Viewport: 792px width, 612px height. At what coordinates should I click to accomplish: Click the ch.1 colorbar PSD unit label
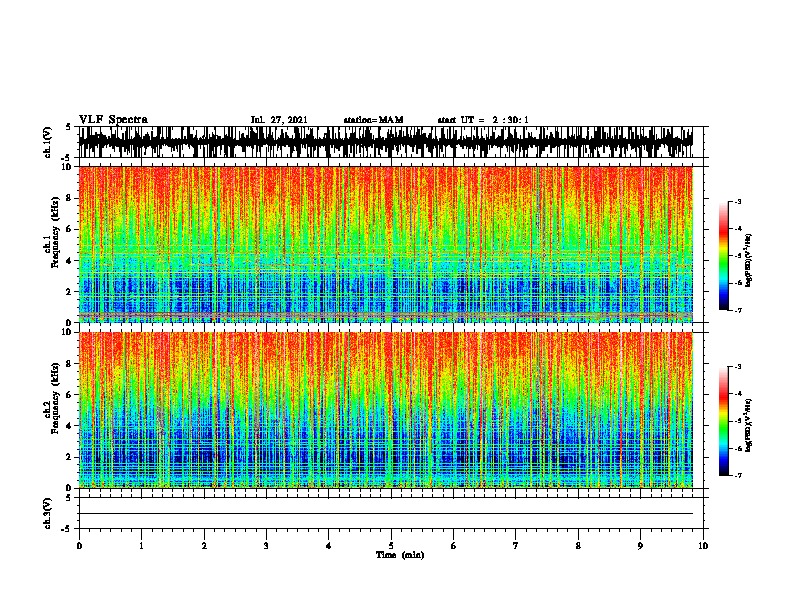coord(748,260)
